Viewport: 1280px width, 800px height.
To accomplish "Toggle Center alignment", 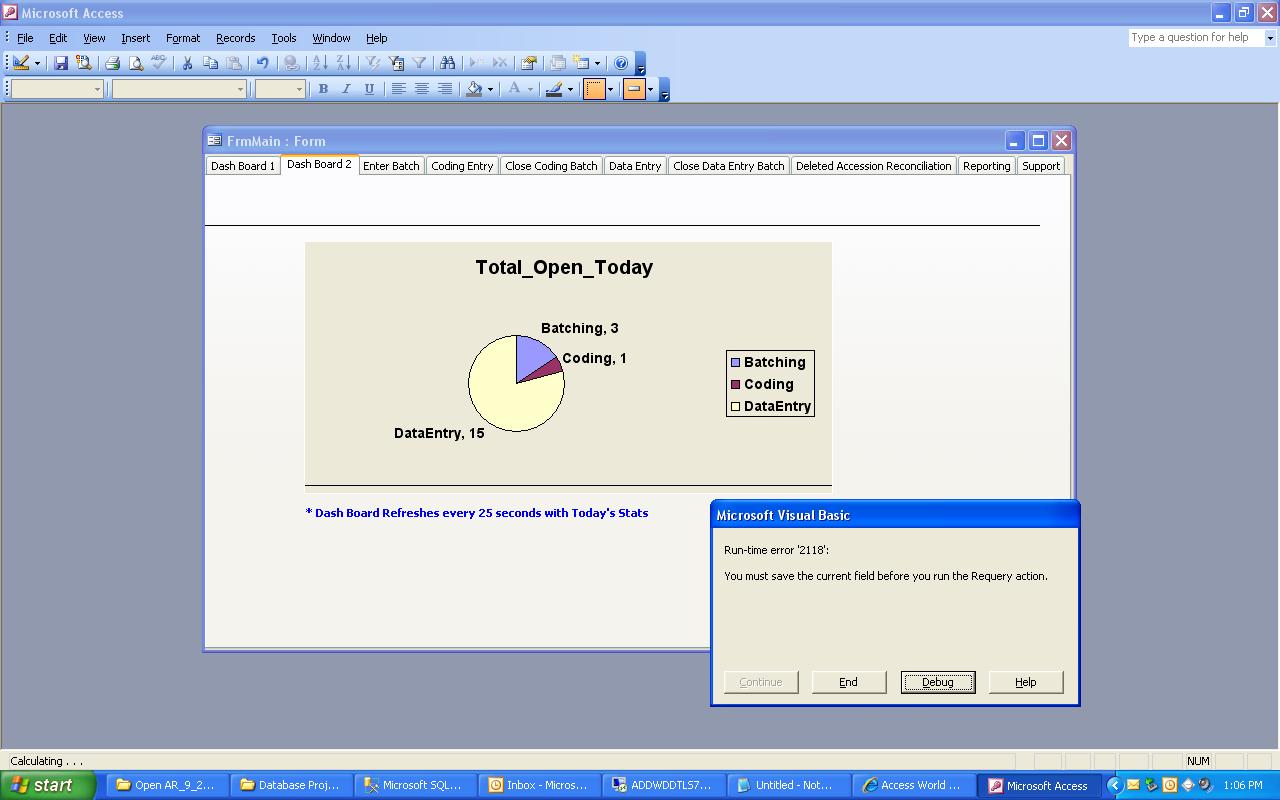I will (x=421, y=89).
